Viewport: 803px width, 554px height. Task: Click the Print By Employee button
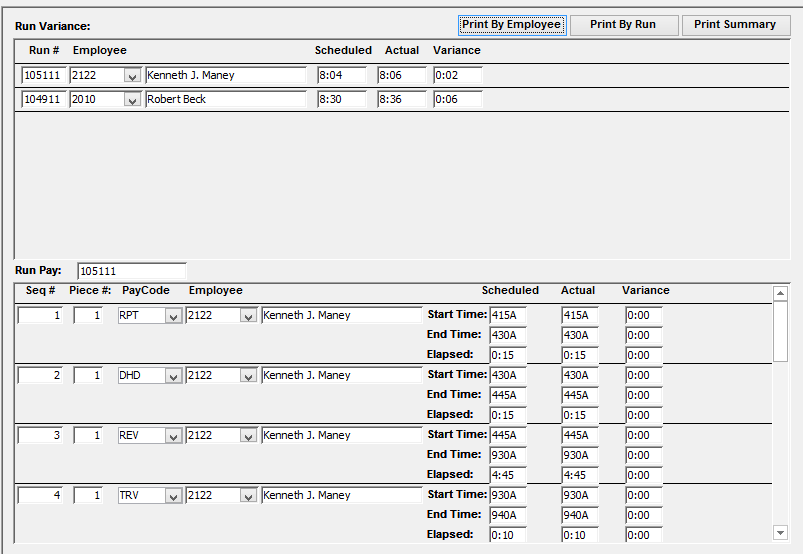click(511, 25)
